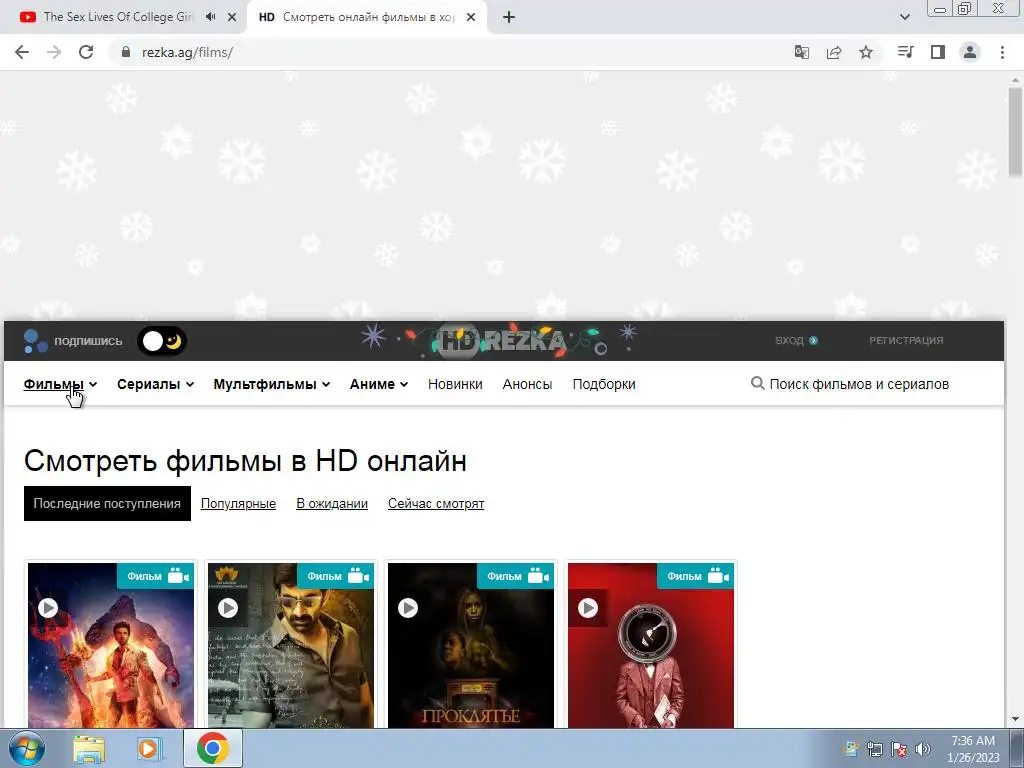1024x768 pixels.
Task: Toggle the night mode switch
Action: coord(162,341)
